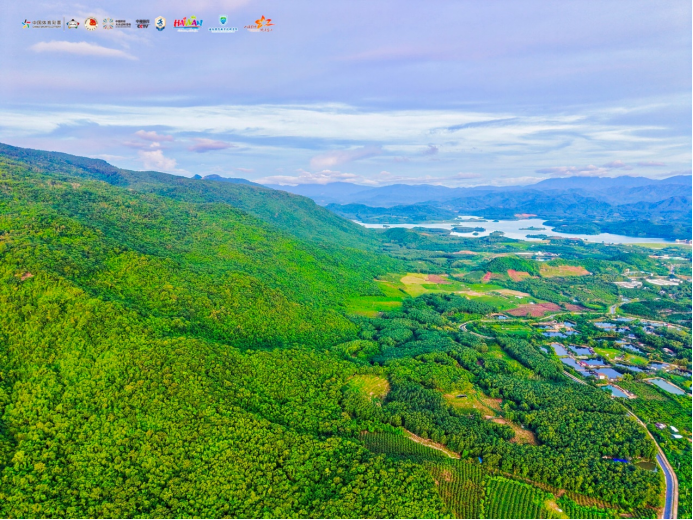The width and height of the screenshot is (693, 520).
Task: Click the reddish-brown plowed field
Action: point(533,310)
